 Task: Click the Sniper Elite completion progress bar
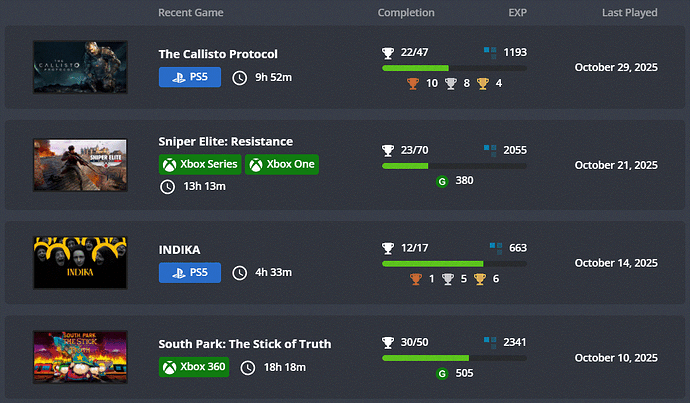[454, 166]
